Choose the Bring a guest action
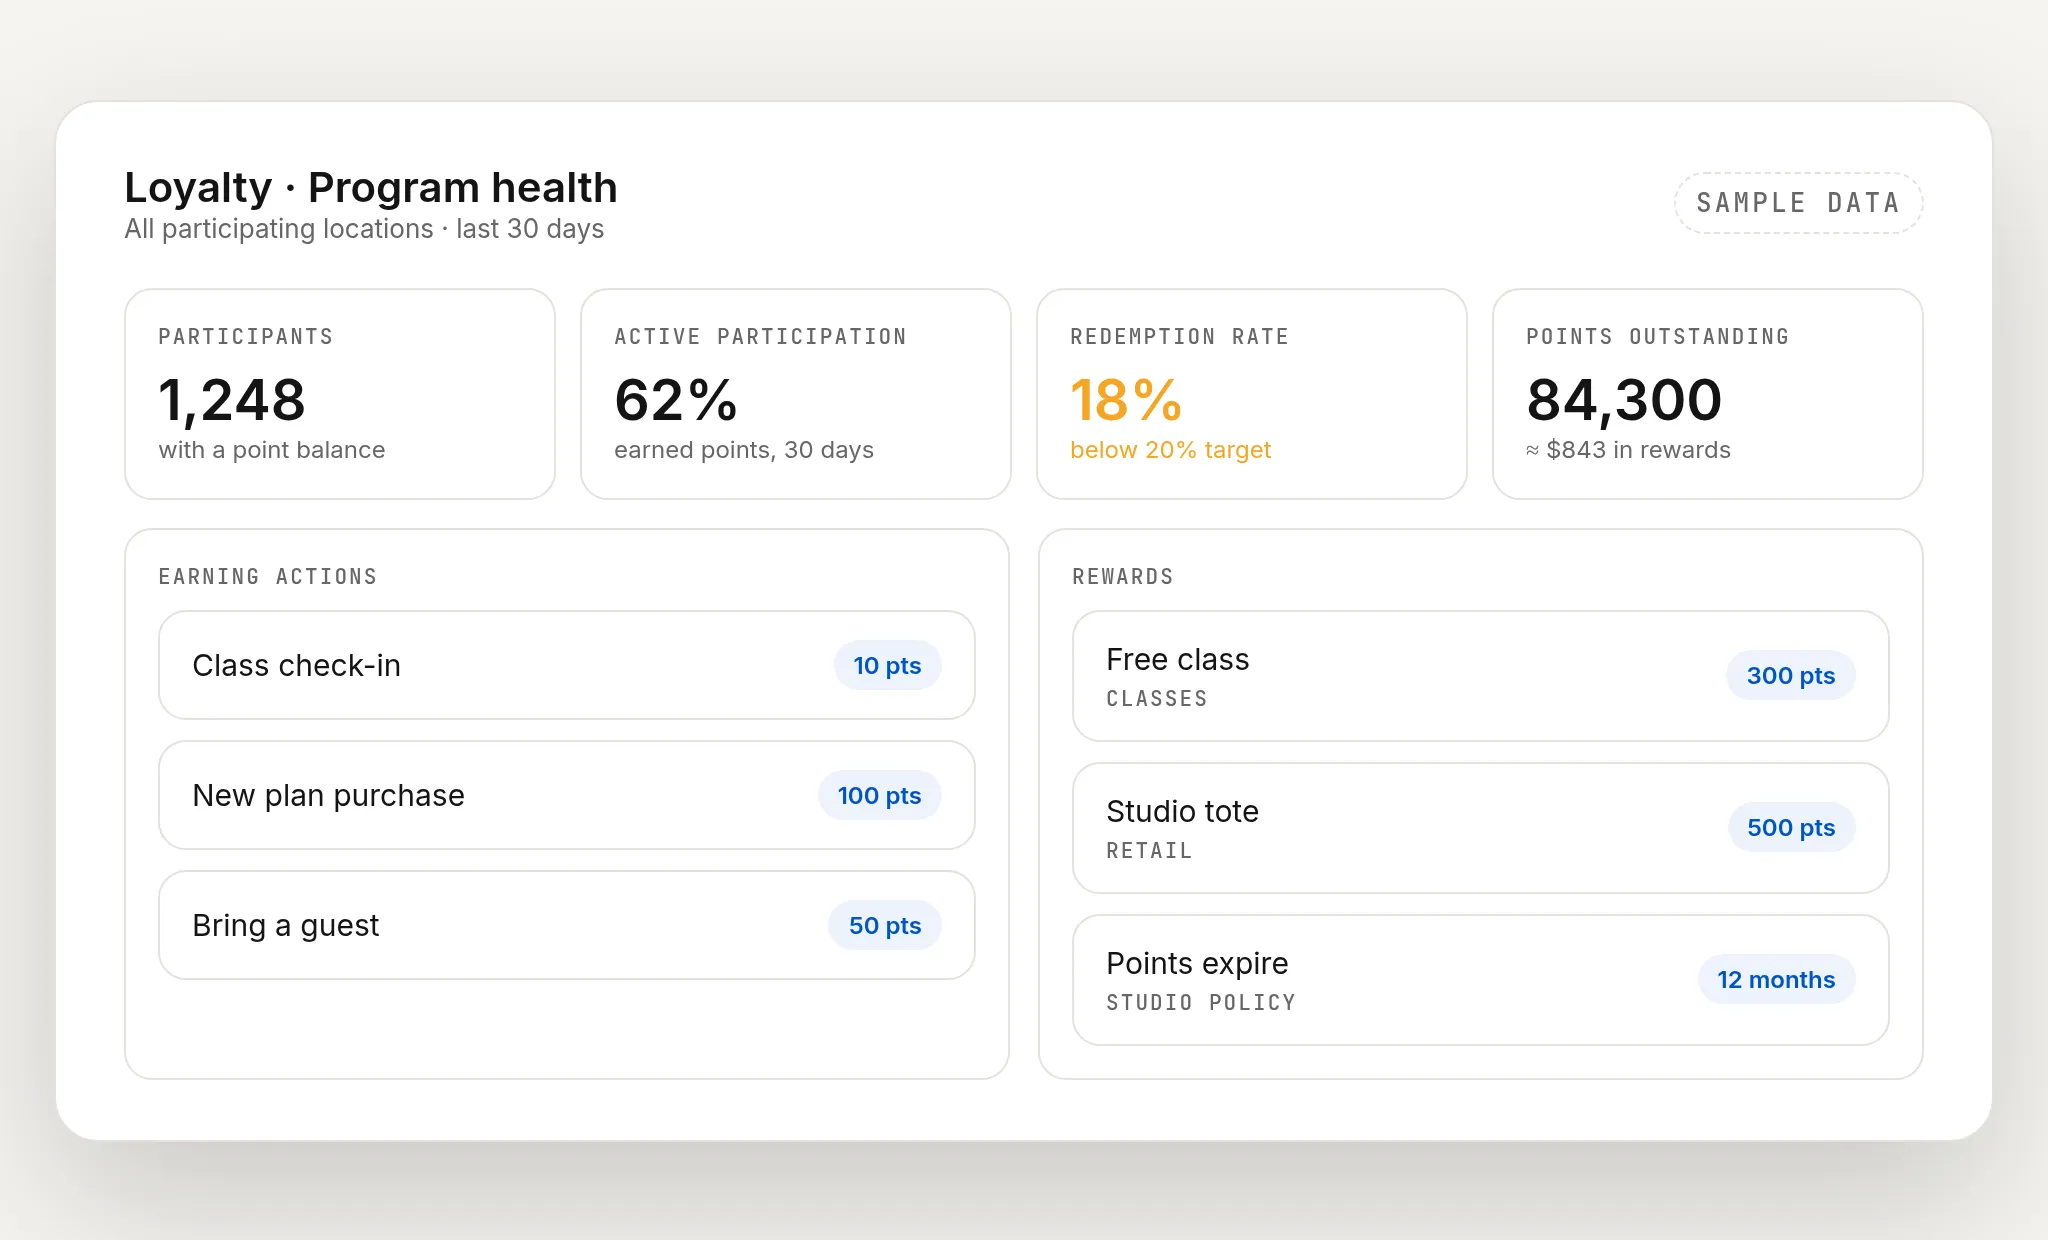2048x1240 pixels. (x=567, y=925)
